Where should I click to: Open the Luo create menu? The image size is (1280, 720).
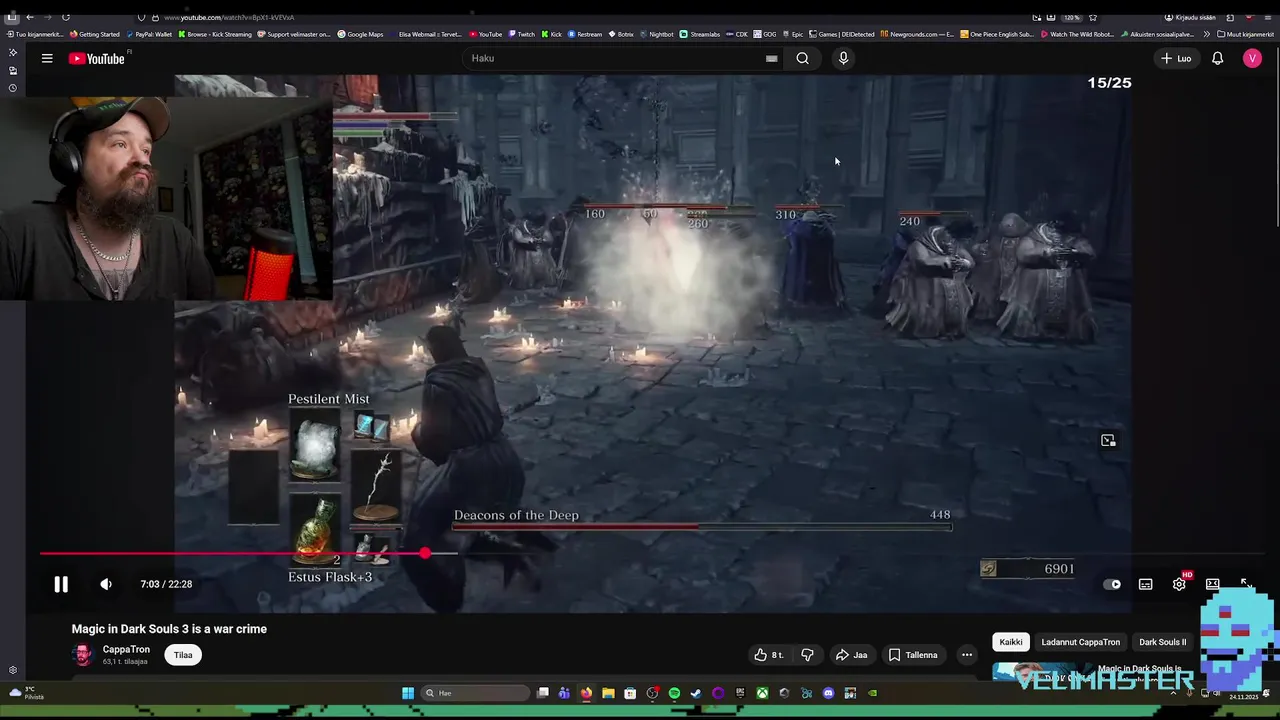[x=1176, y=58]
